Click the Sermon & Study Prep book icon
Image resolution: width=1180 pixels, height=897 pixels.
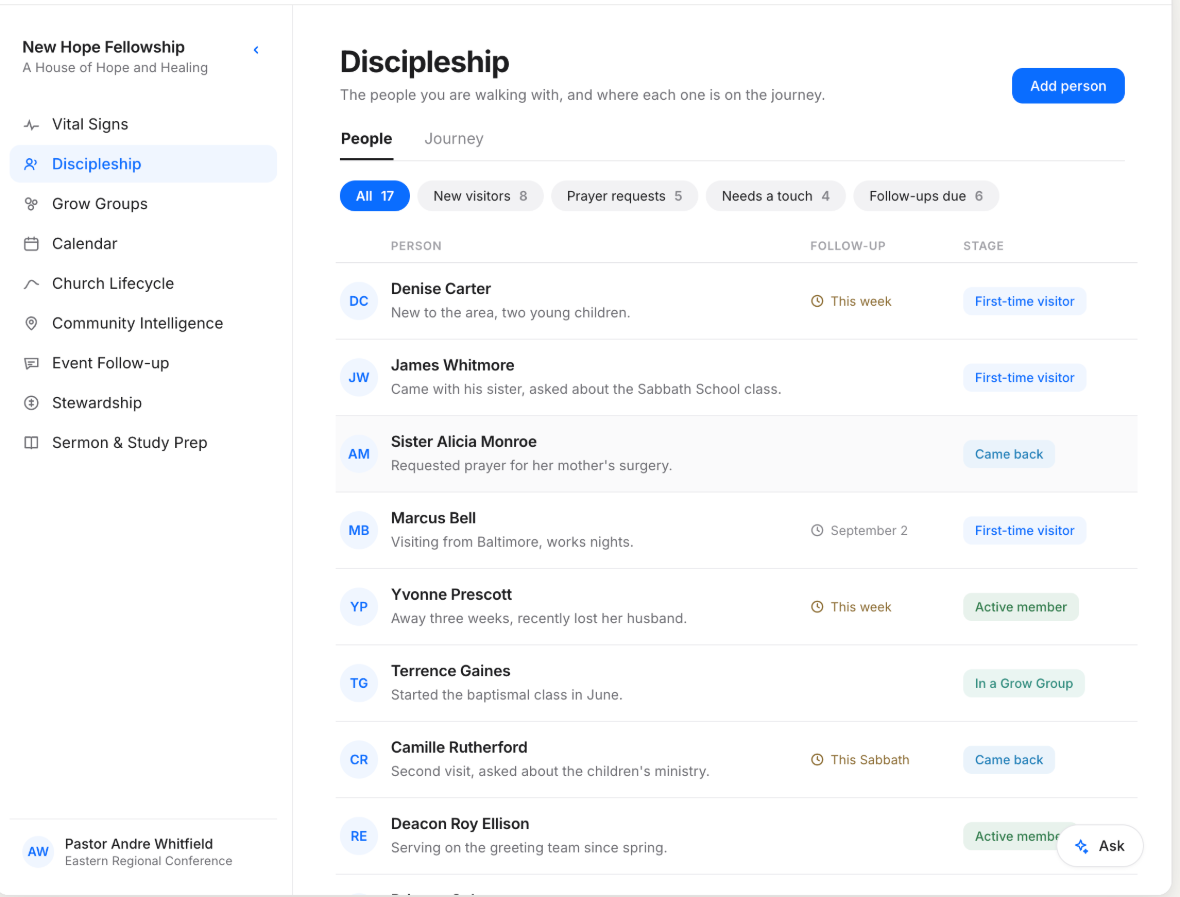point(31,443)
